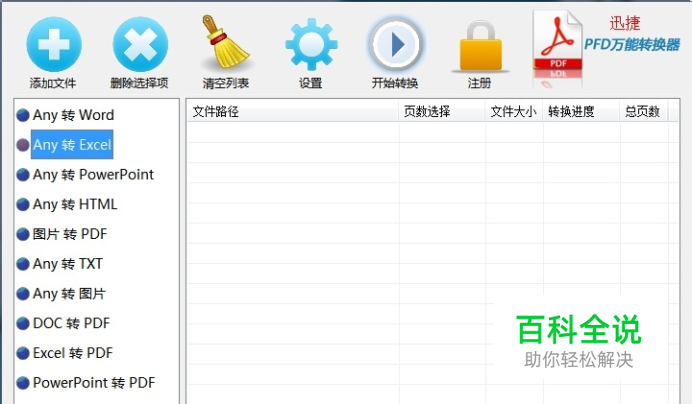
Task: Click the 总页数 column header
Action: [644, 111]
